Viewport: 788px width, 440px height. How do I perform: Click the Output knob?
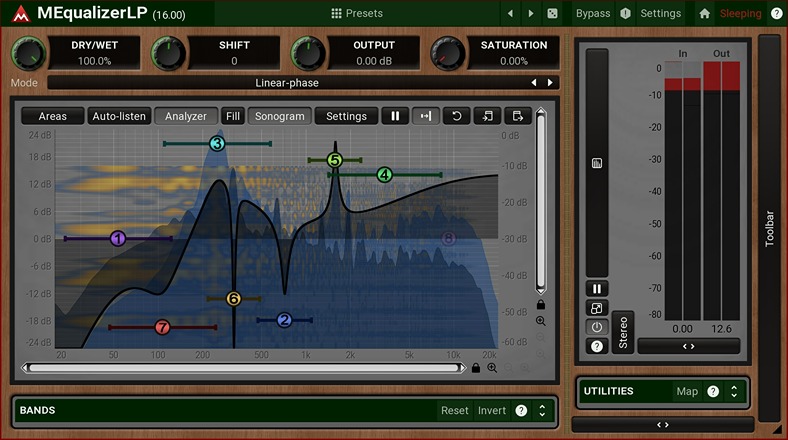pos(308,53)
